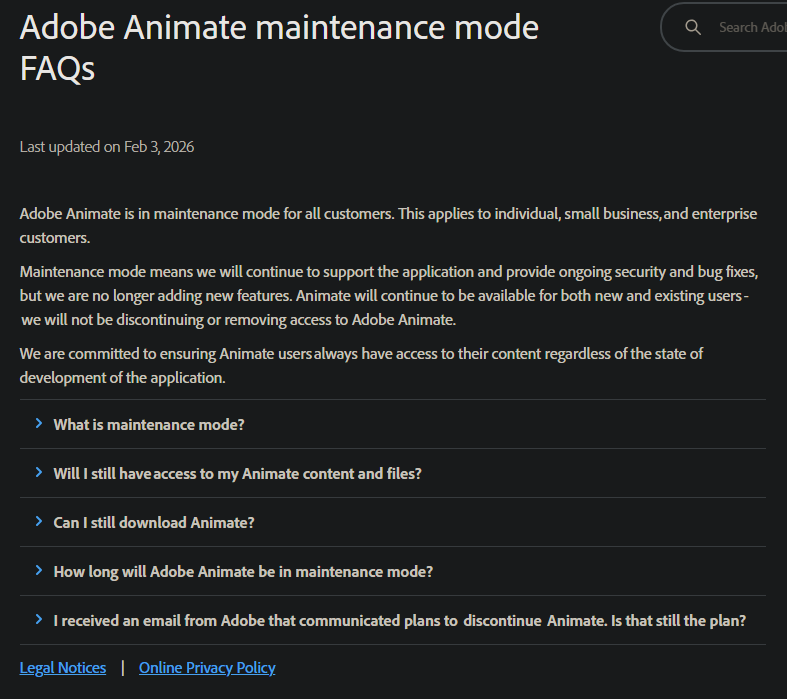Click paragraph starting "We are committed to ensuring"
787x699 pixels.
coord(361,366)
